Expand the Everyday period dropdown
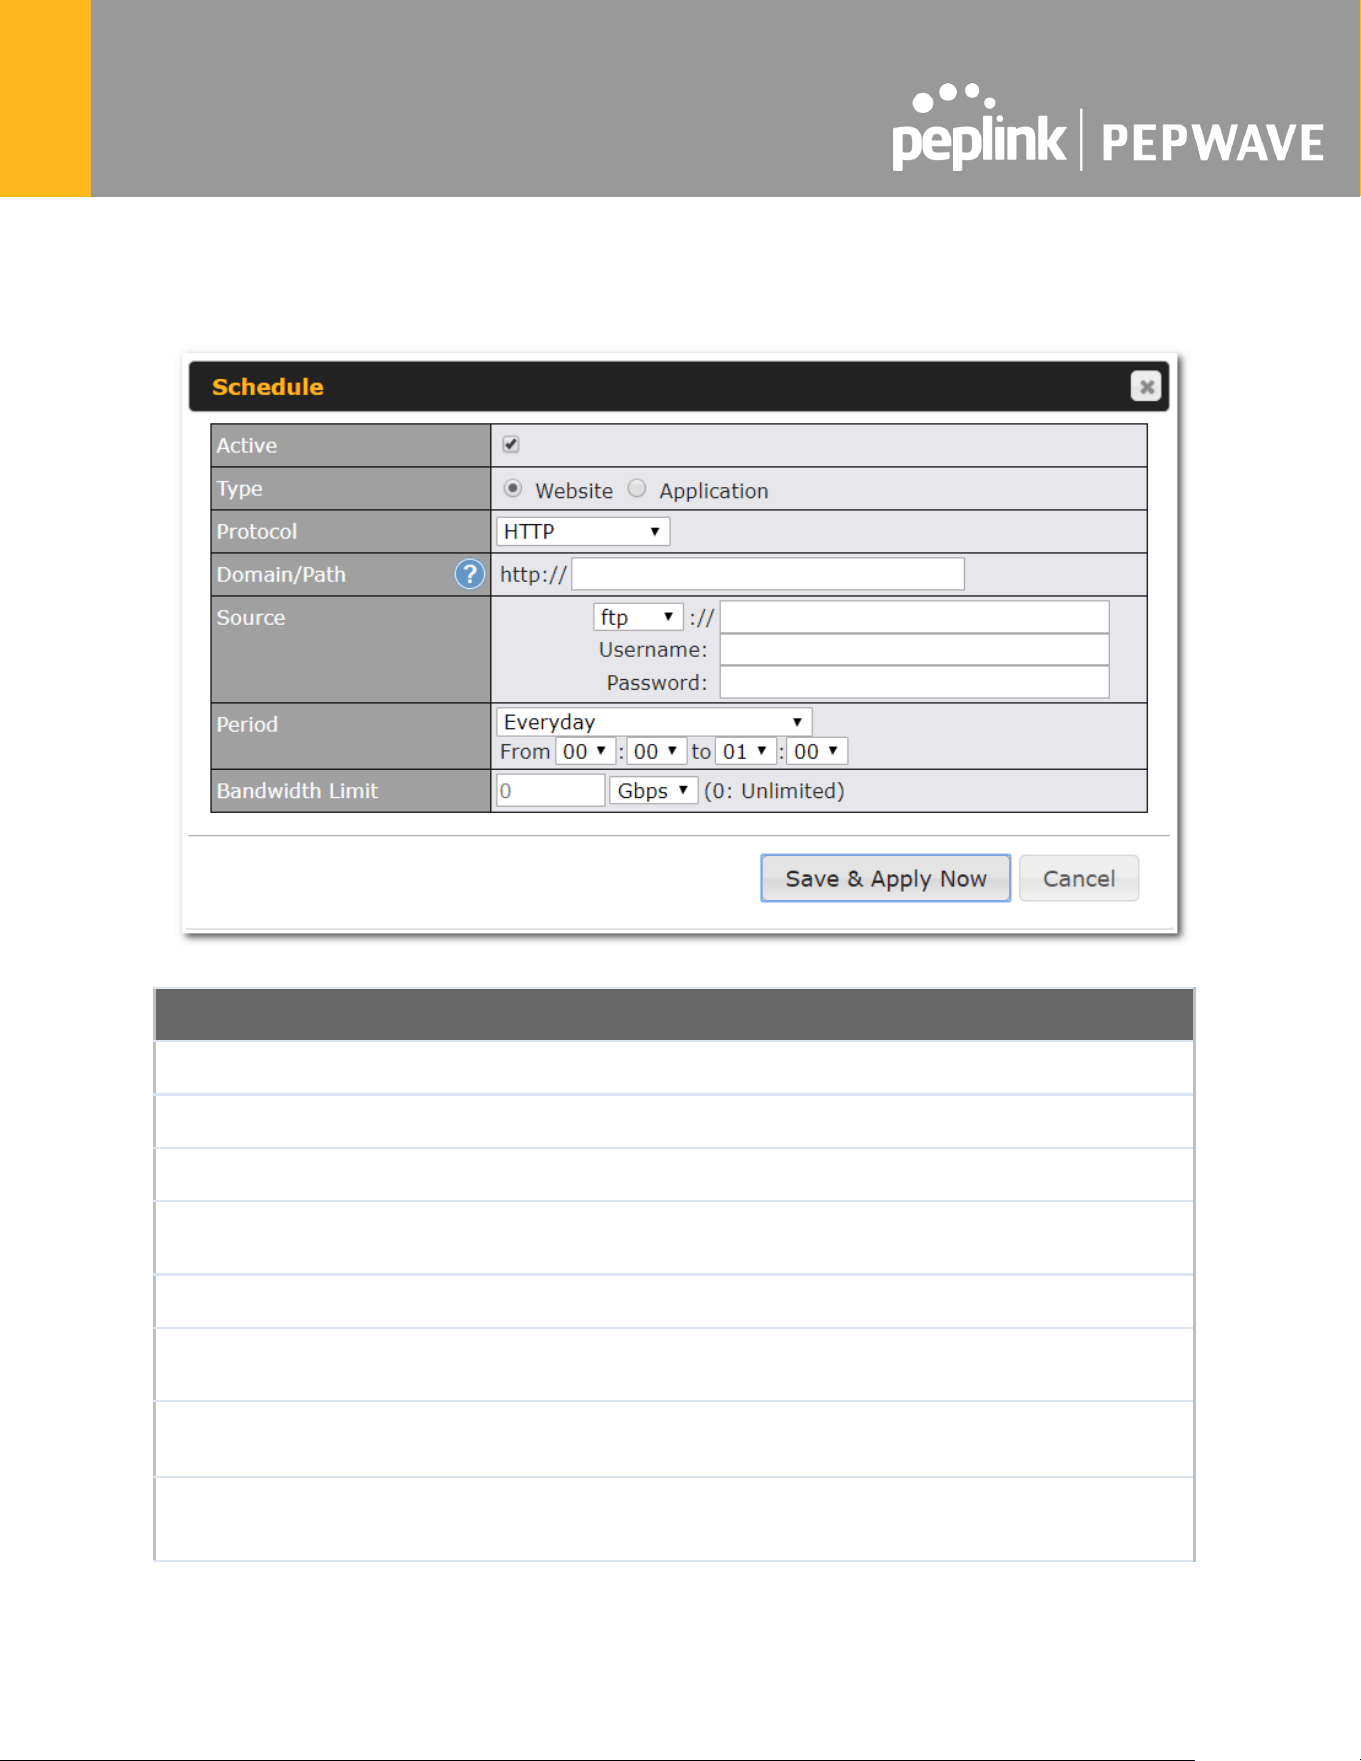The height and width of the screenshot is (1761, 1361). click(x=654, y=721)
